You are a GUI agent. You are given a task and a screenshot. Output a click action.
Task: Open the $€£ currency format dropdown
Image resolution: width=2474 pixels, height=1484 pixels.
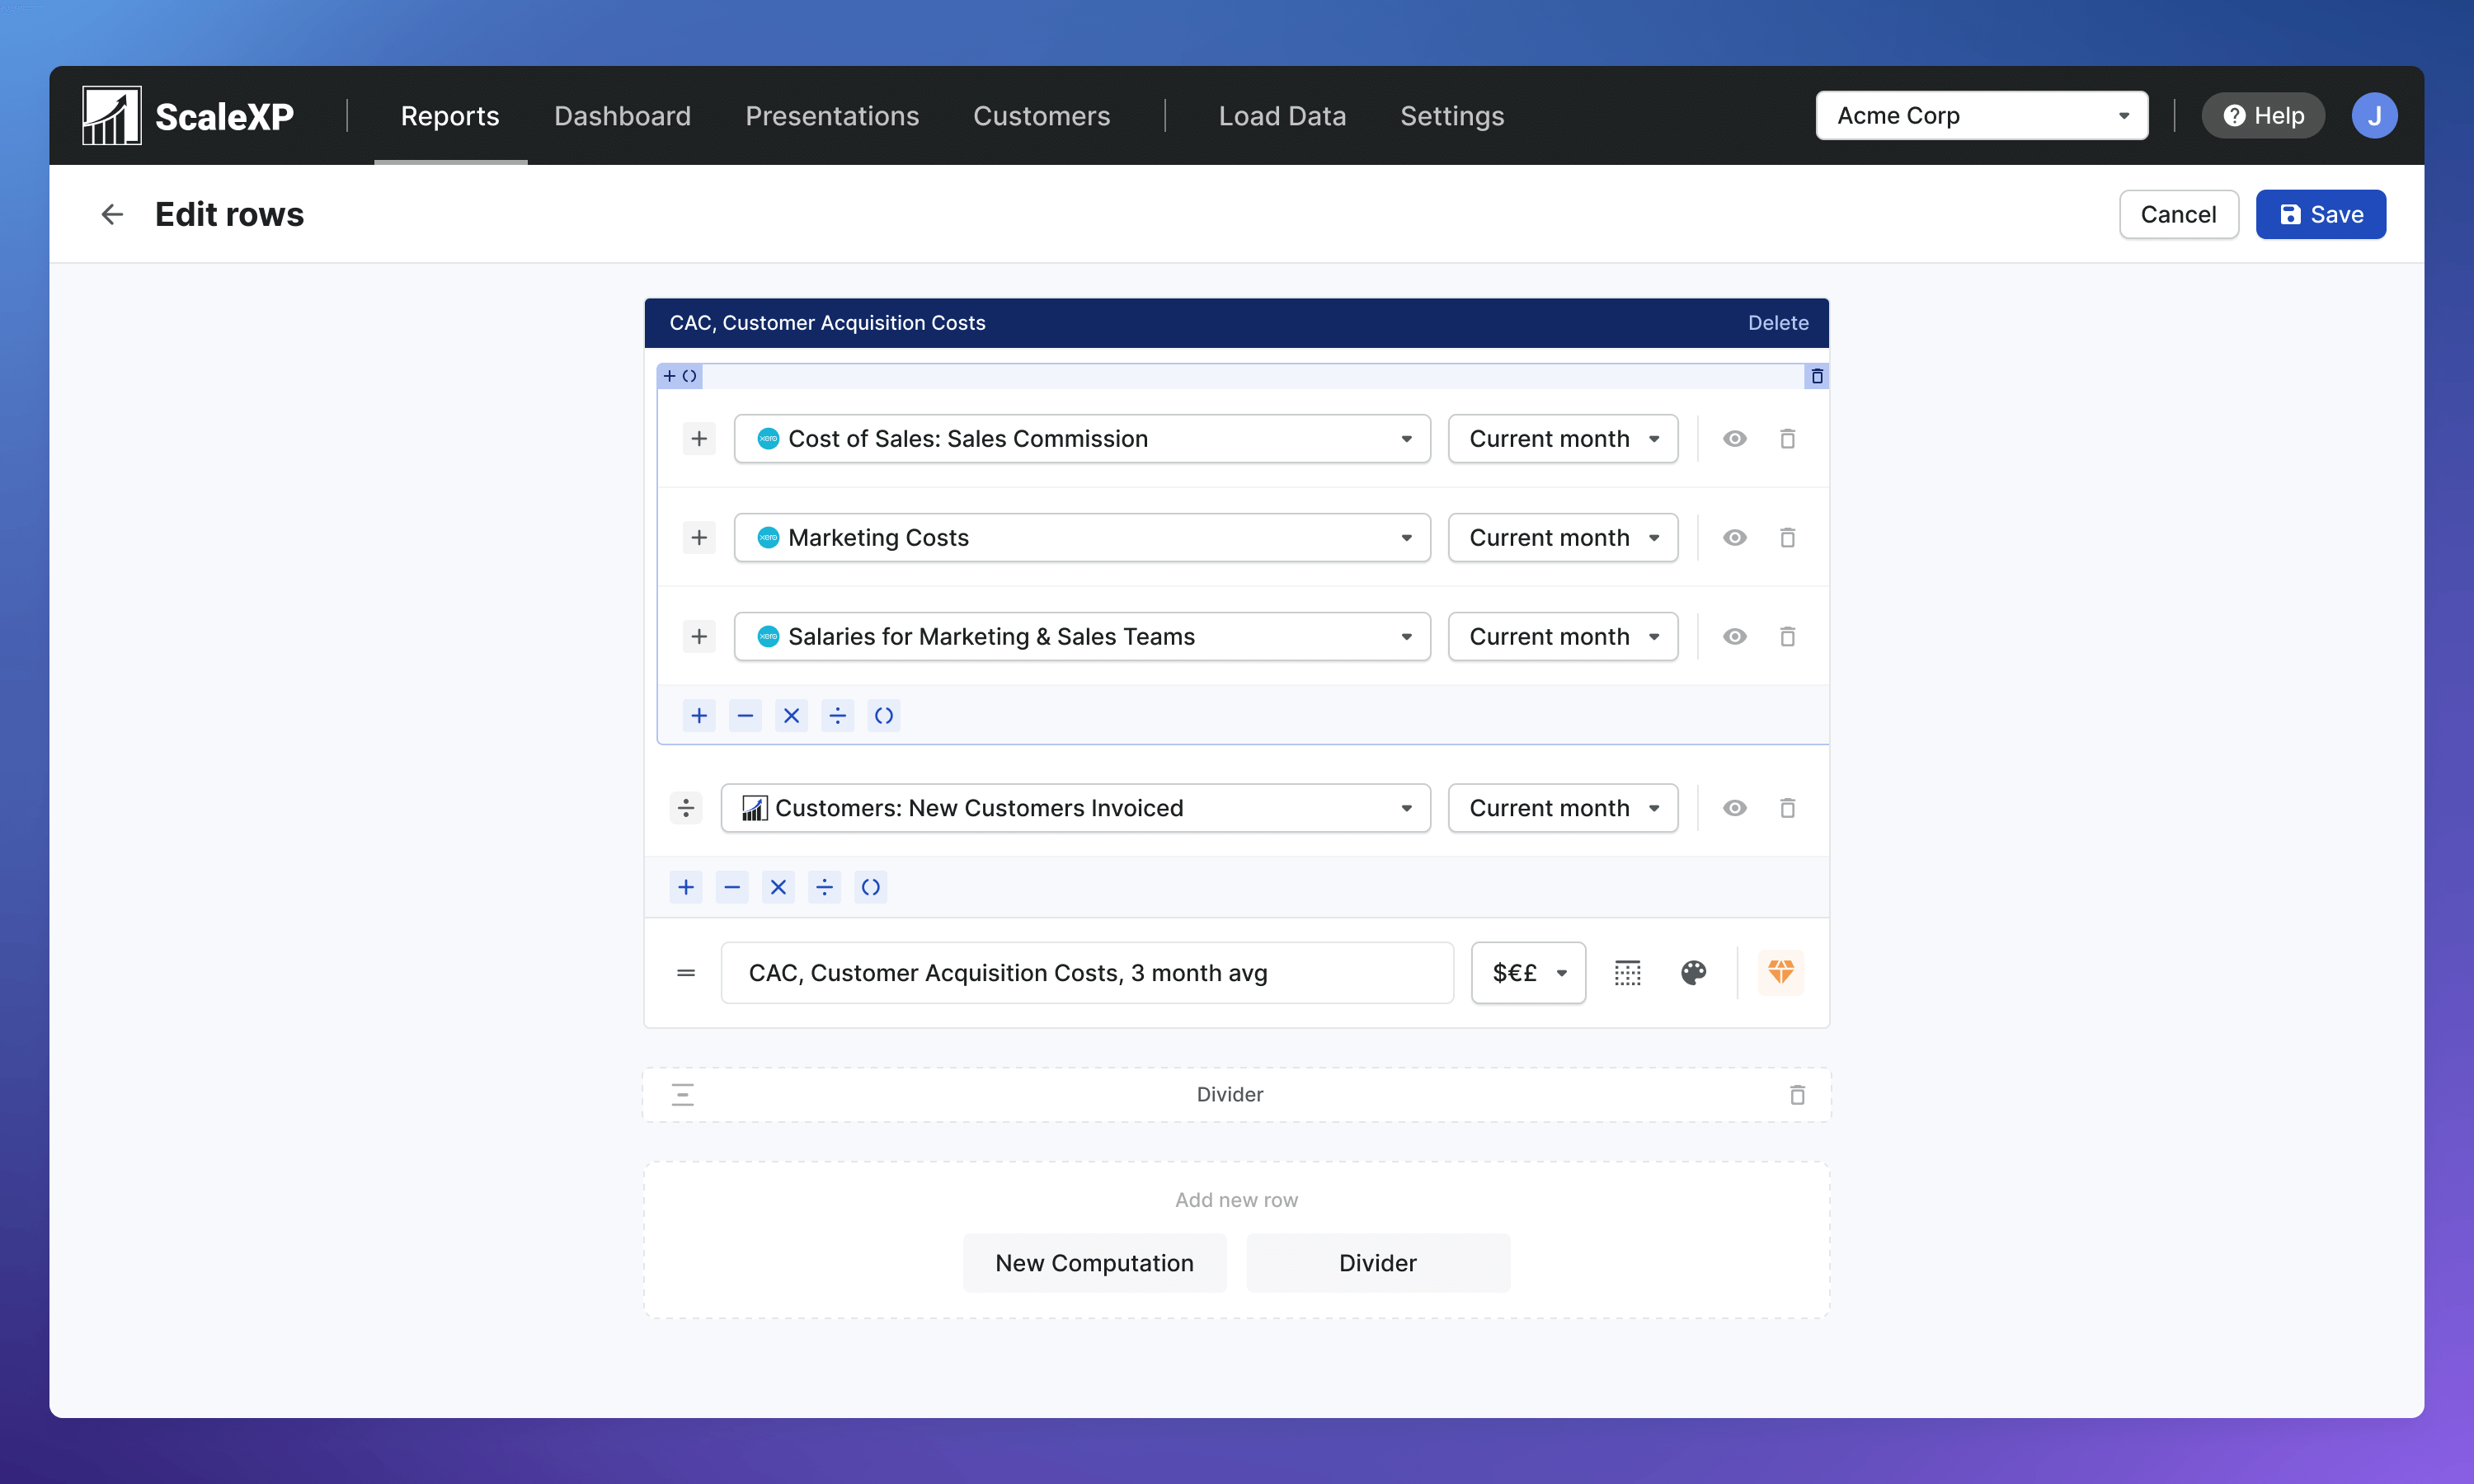tap(1527, 973)
